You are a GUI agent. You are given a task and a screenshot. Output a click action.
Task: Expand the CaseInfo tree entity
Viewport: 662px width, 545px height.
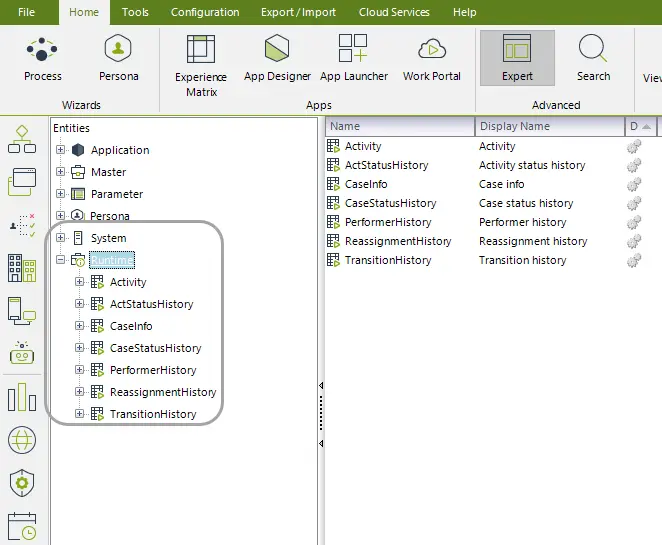(x=79, y=325)
